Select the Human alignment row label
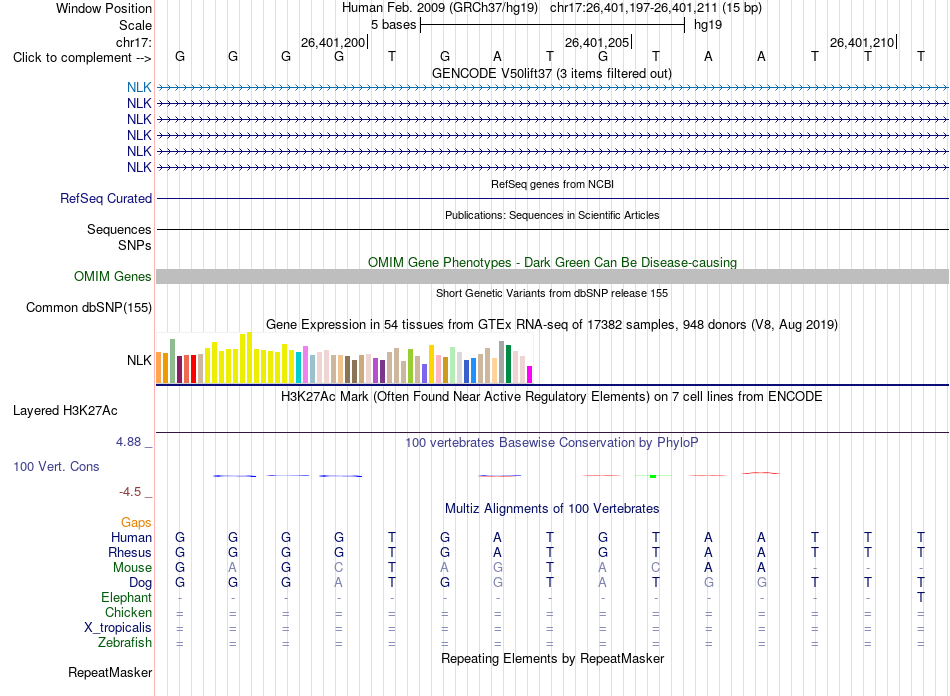 [x=131, y=537]
